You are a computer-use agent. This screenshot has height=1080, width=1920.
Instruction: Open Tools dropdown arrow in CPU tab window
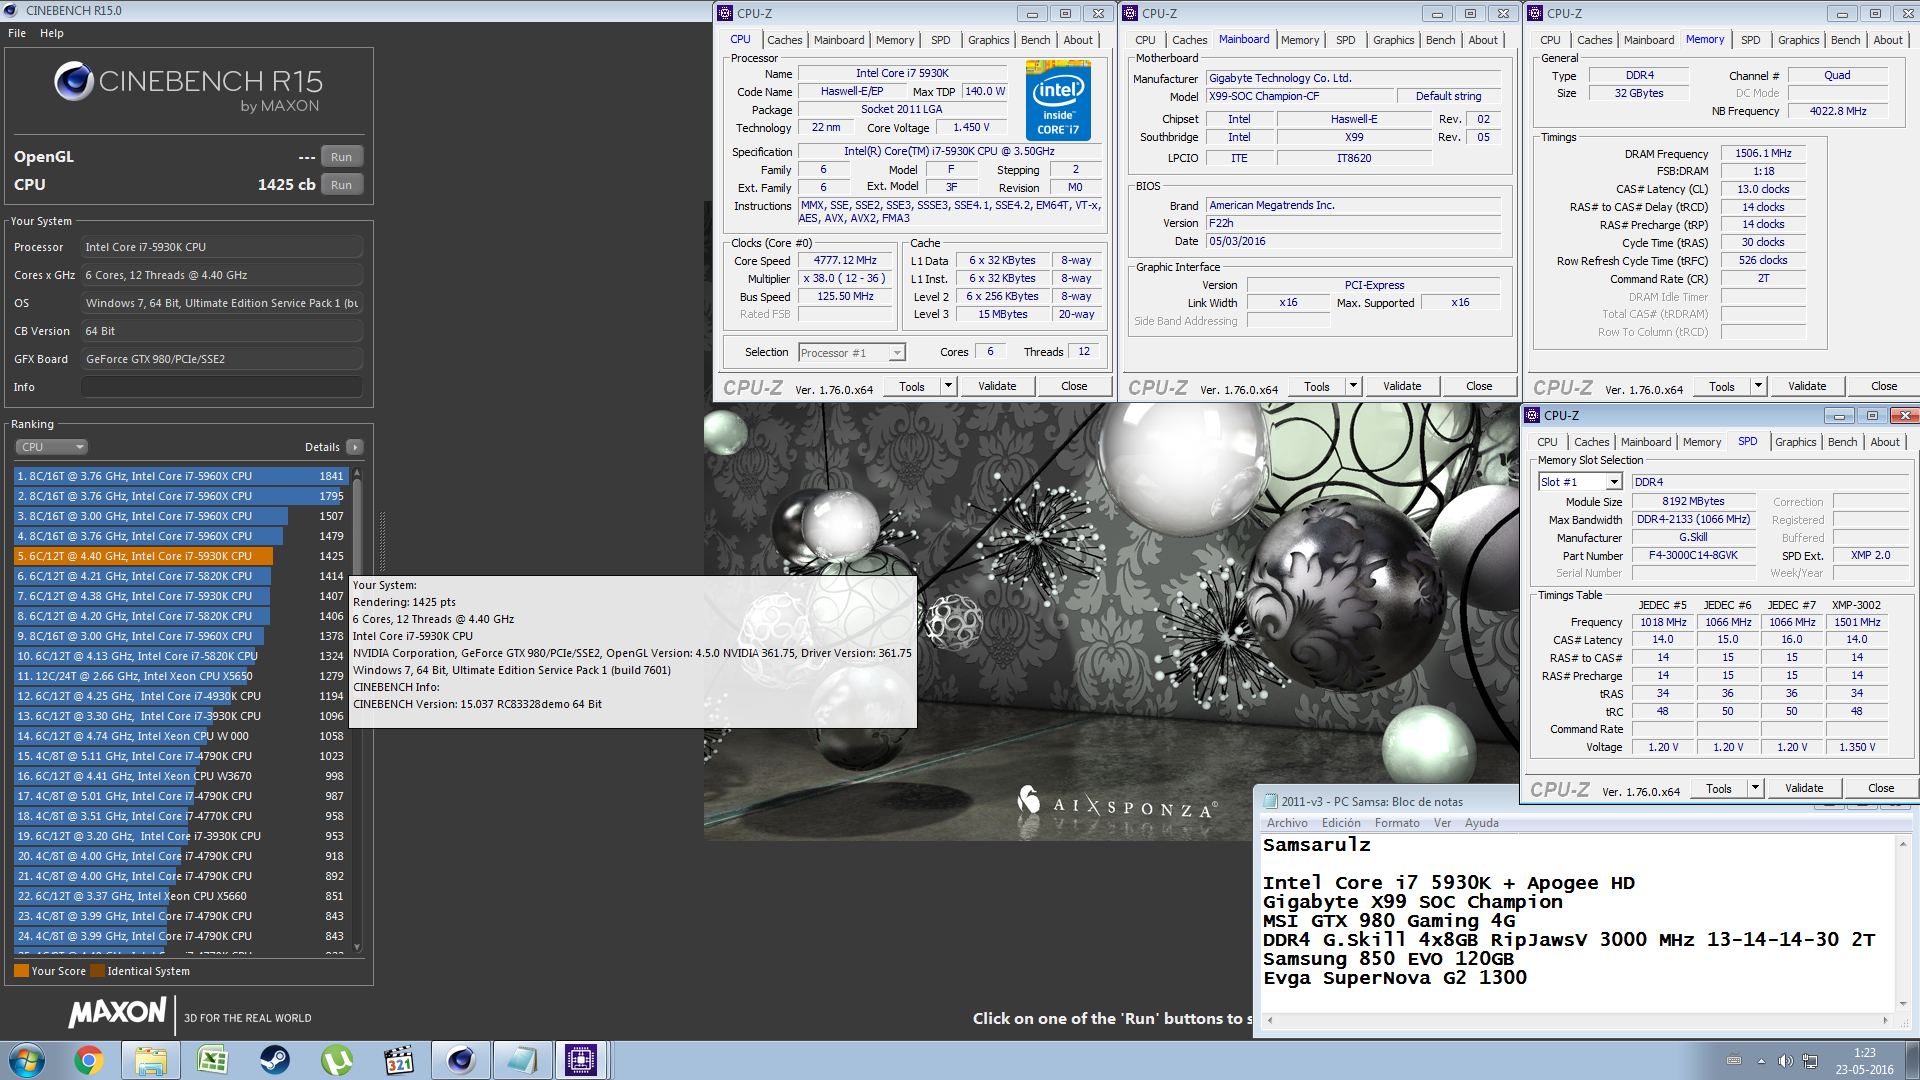pos(948,386)
